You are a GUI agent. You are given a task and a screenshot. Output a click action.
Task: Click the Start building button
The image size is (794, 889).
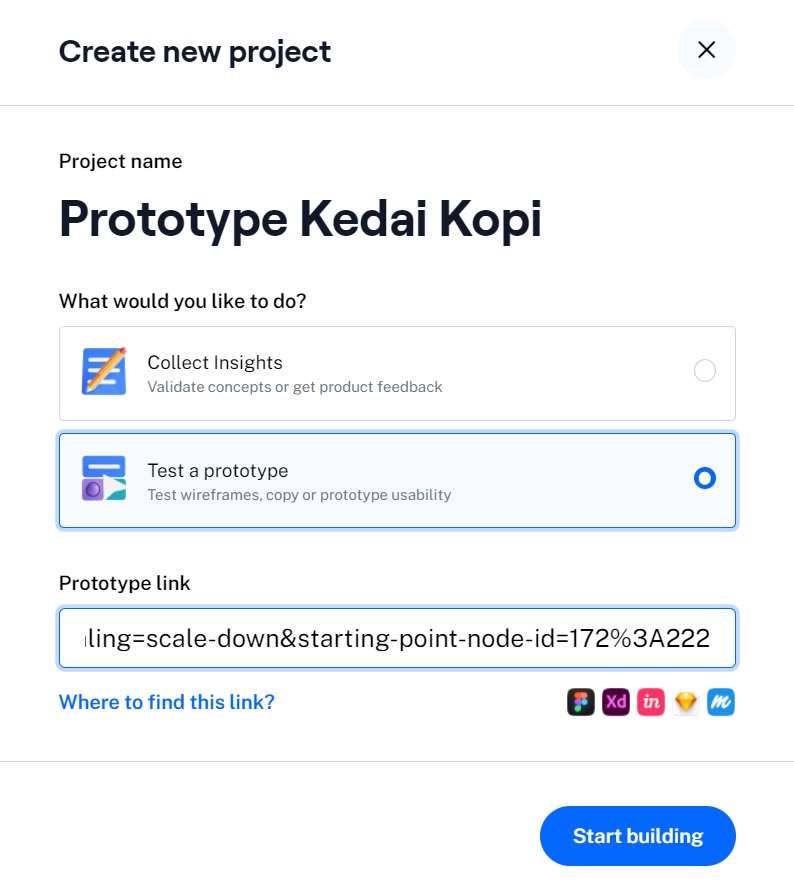(638, 836)
